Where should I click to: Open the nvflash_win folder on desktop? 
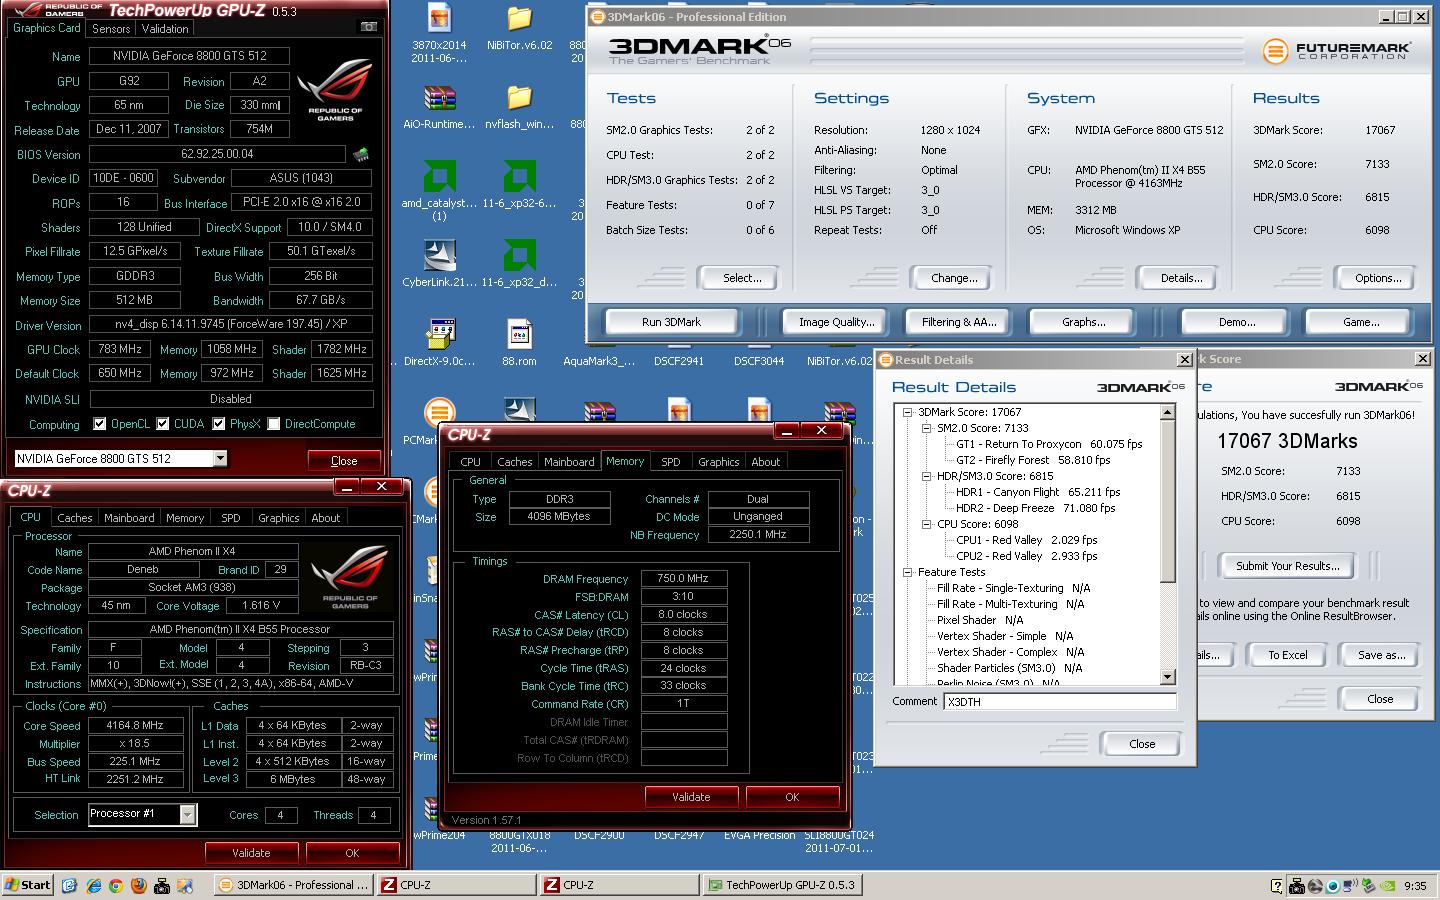click(519, 98)
